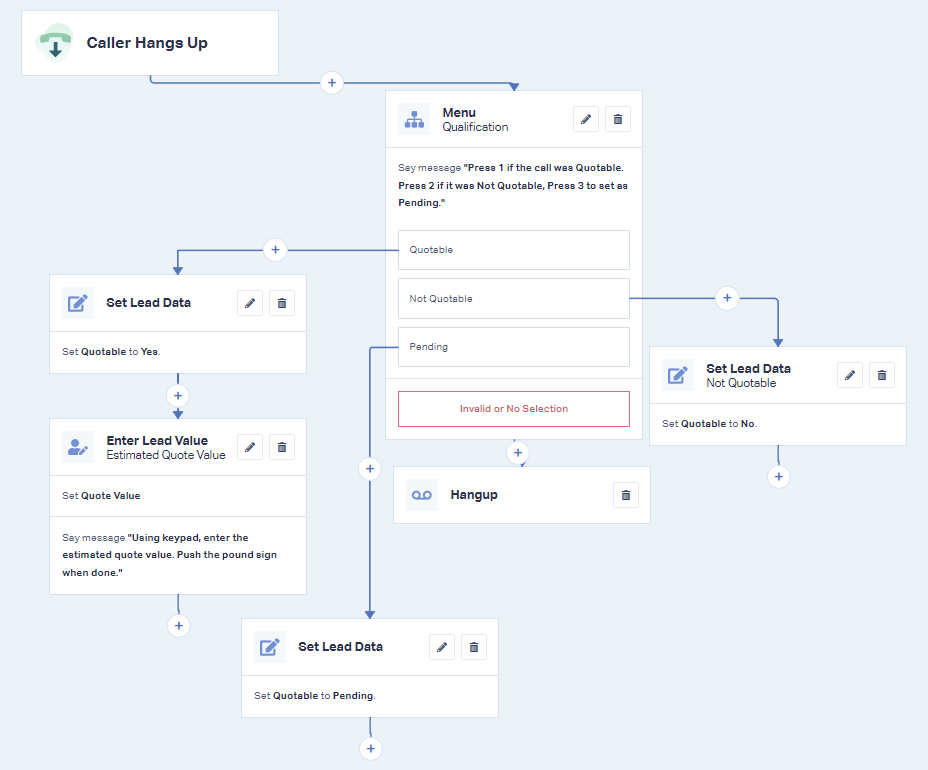Viewport: 928px width, 770px height.
Task: Select the Quotable menu option
Action: [514, 250]
